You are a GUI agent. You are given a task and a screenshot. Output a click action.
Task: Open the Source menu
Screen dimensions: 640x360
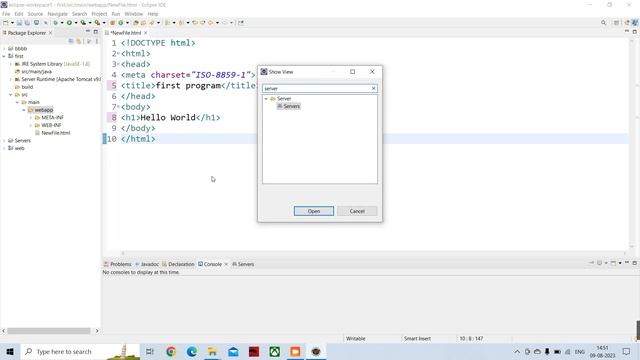click(x=35, y=14)
